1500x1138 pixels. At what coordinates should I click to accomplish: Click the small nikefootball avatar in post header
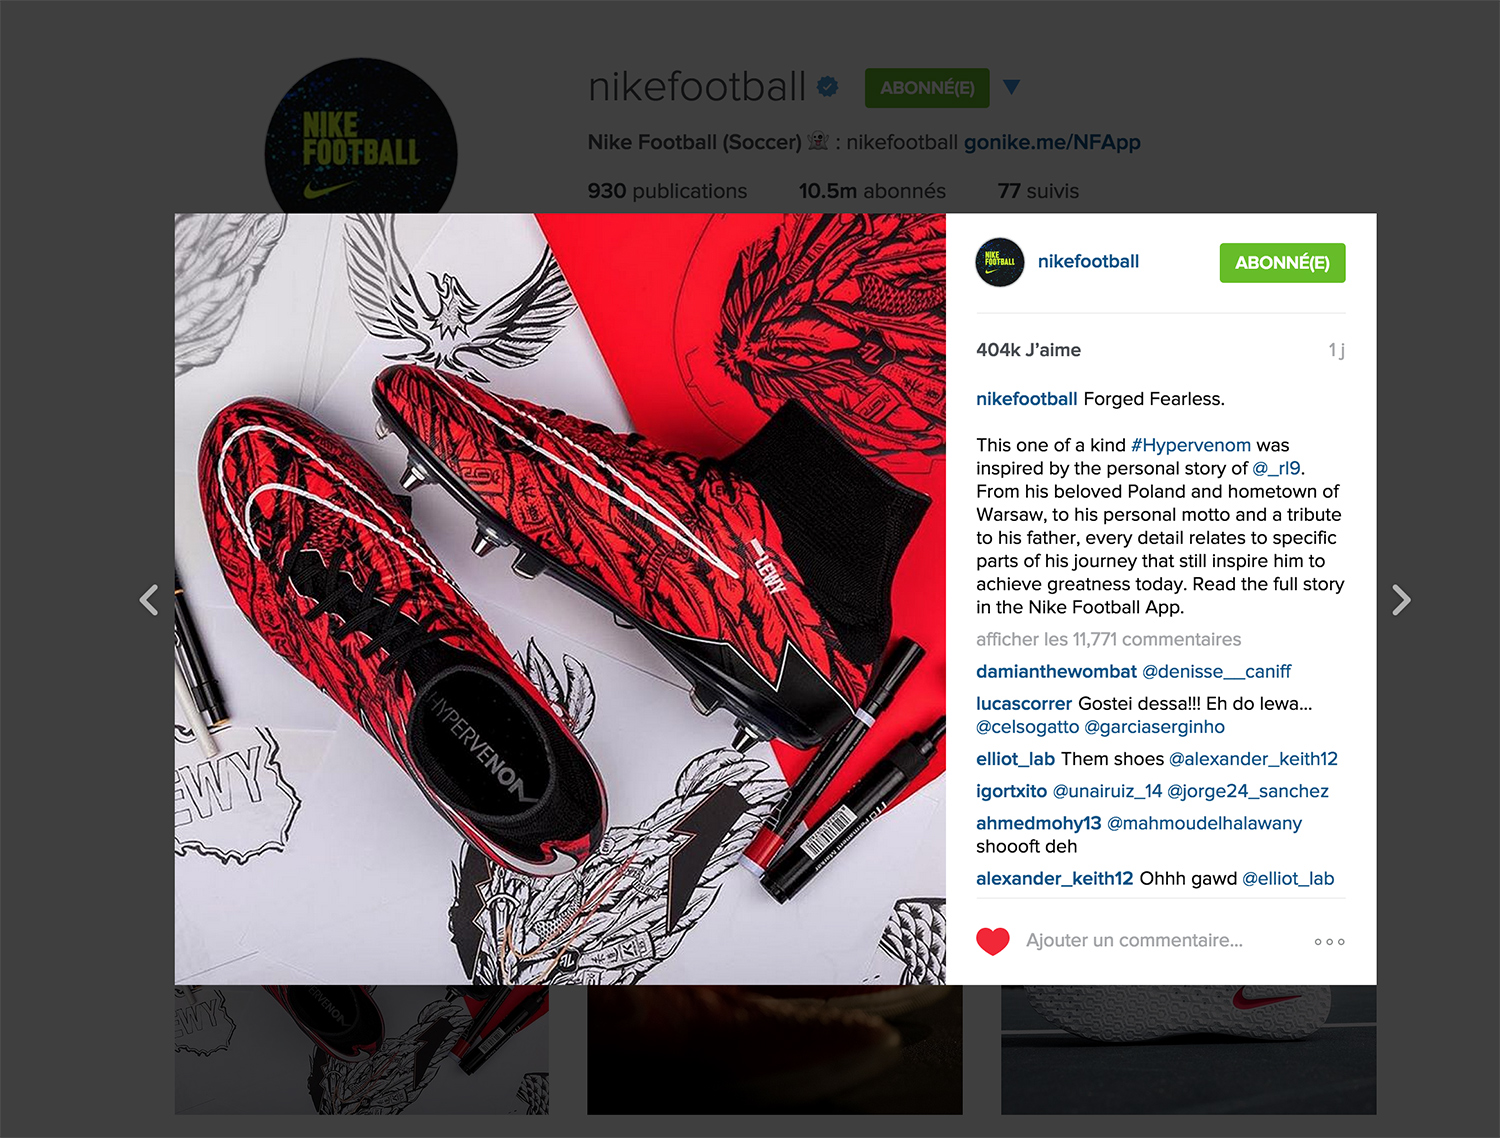click(x=1000, y=262)
